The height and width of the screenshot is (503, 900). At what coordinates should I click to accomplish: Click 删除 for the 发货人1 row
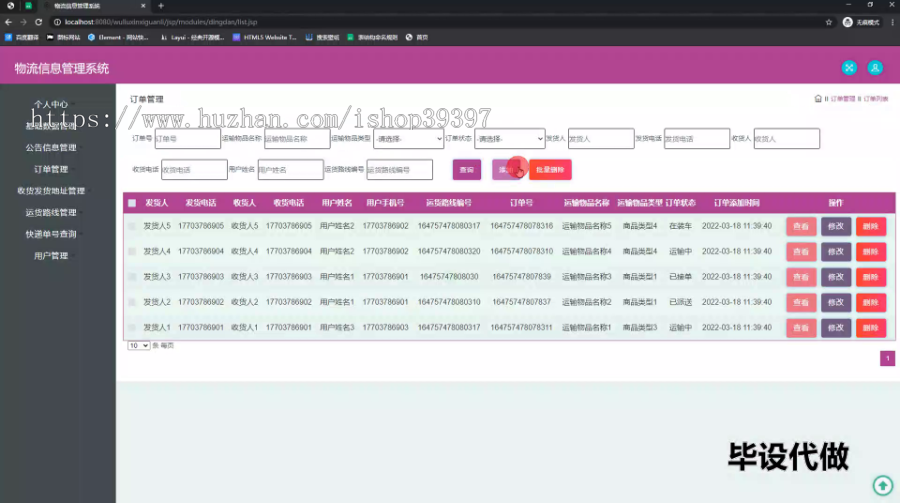click(871, 327)
